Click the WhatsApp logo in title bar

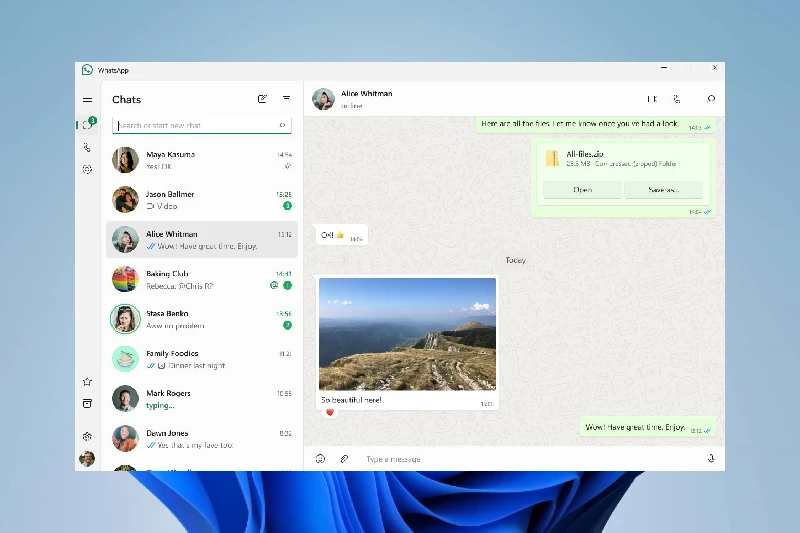tap(87, 70)
